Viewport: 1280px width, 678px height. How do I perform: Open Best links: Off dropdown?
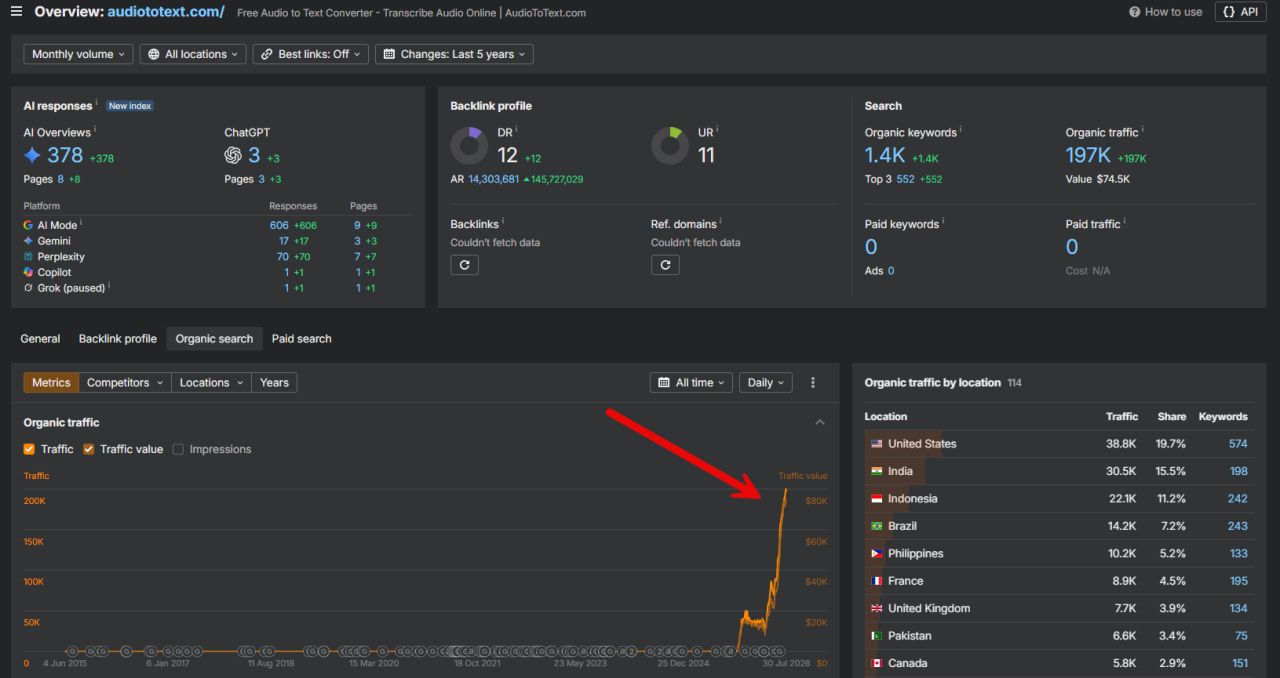(311, 54)
